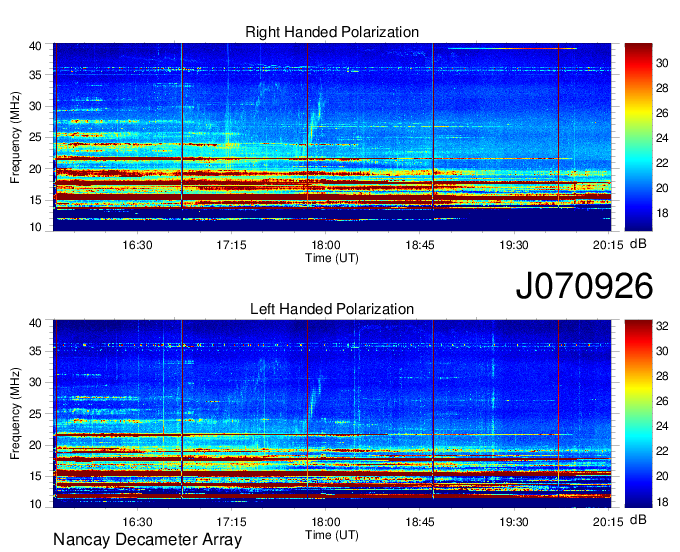Click 30 MHz tick on Left Handed plot
Screen dimensions: 680x552
click(35, 382)
